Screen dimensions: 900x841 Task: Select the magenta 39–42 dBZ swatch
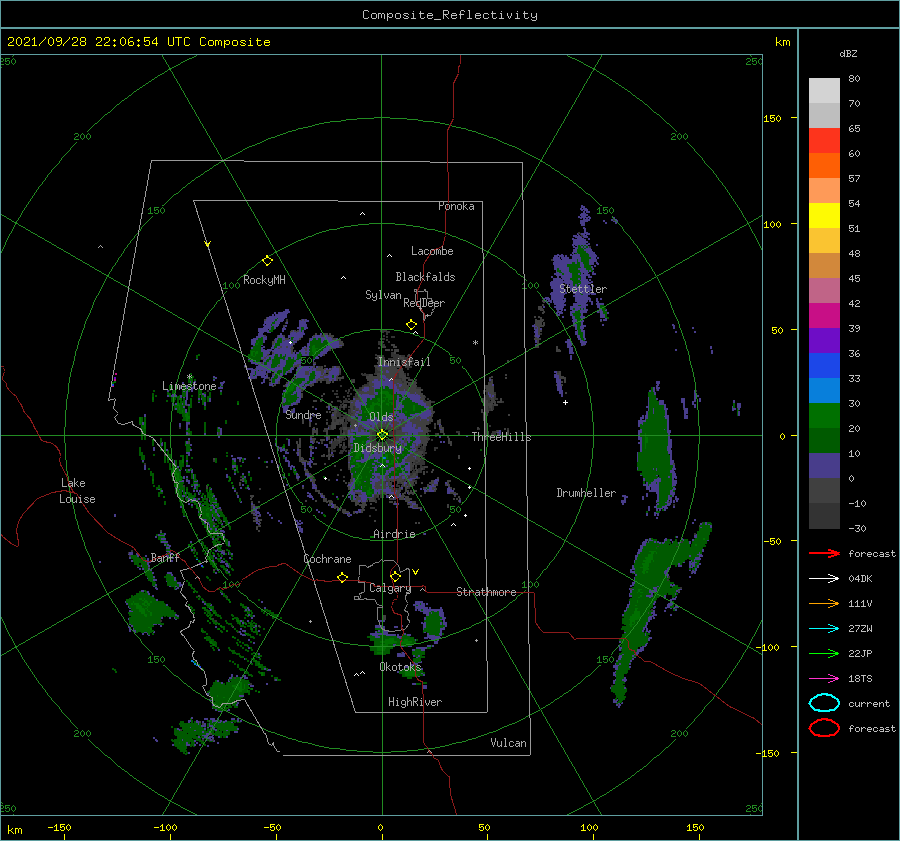tap(824, 316)
